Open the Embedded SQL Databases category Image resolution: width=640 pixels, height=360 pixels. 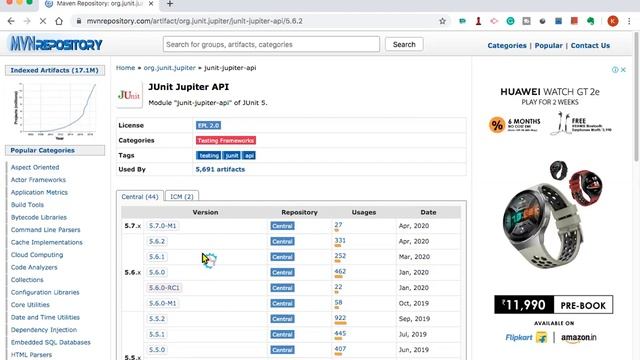(x=51, y=342)
